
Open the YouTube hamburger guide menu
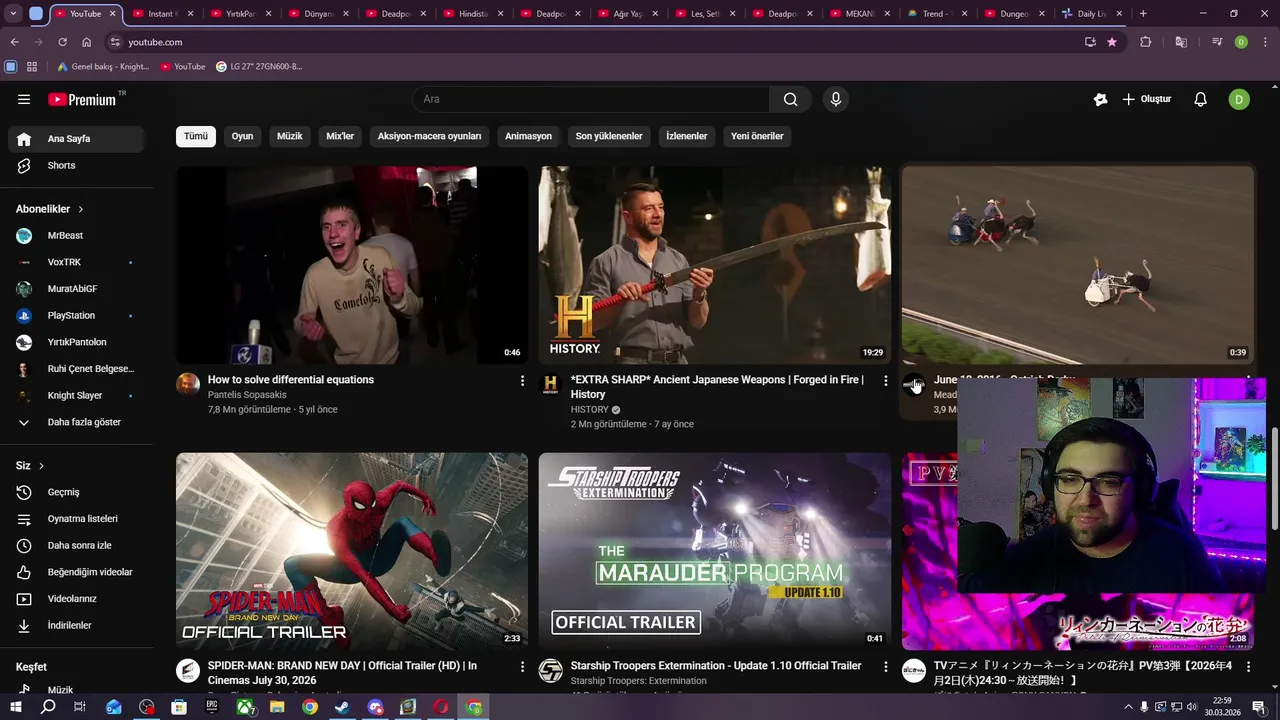tap(24, 99)
